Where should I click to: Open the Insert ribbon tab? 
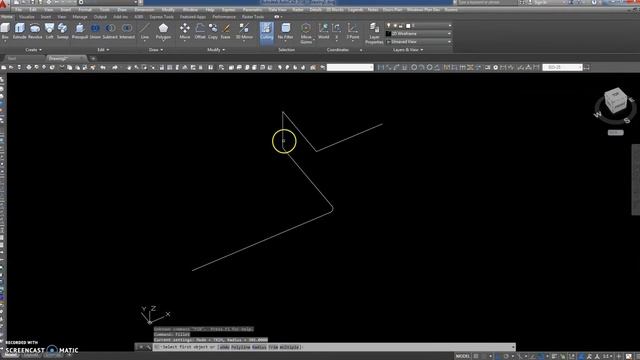pyautogui.click(x=46, y=17)
